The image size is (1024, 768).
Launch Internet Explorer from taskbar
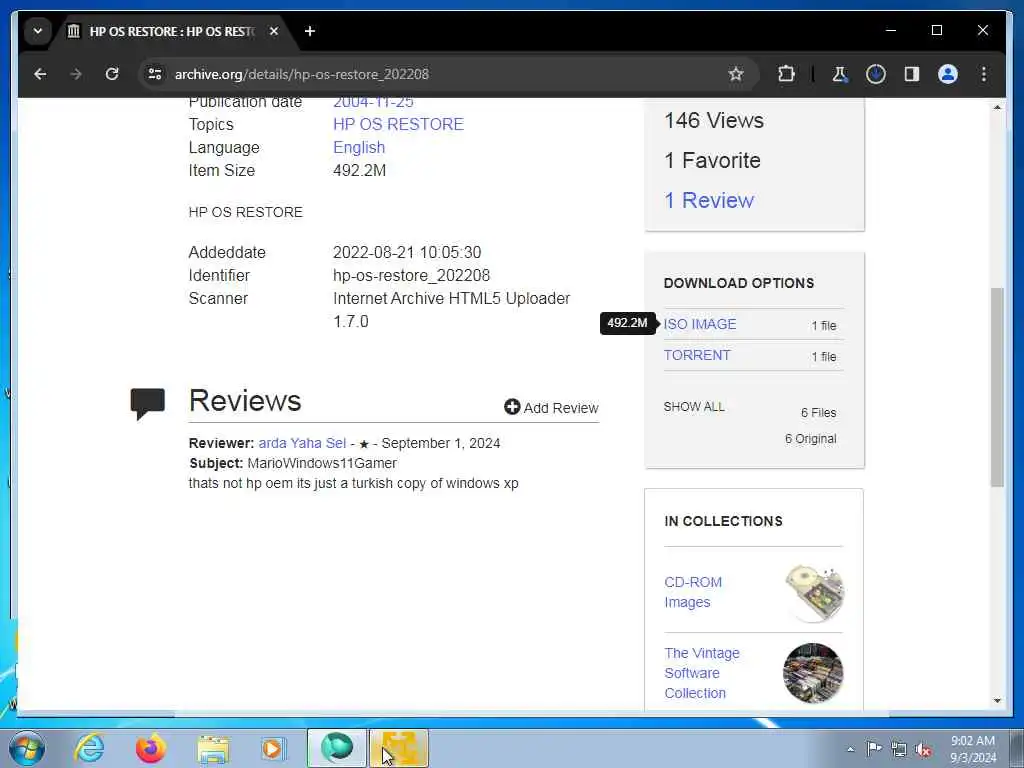tap(89, 748)
